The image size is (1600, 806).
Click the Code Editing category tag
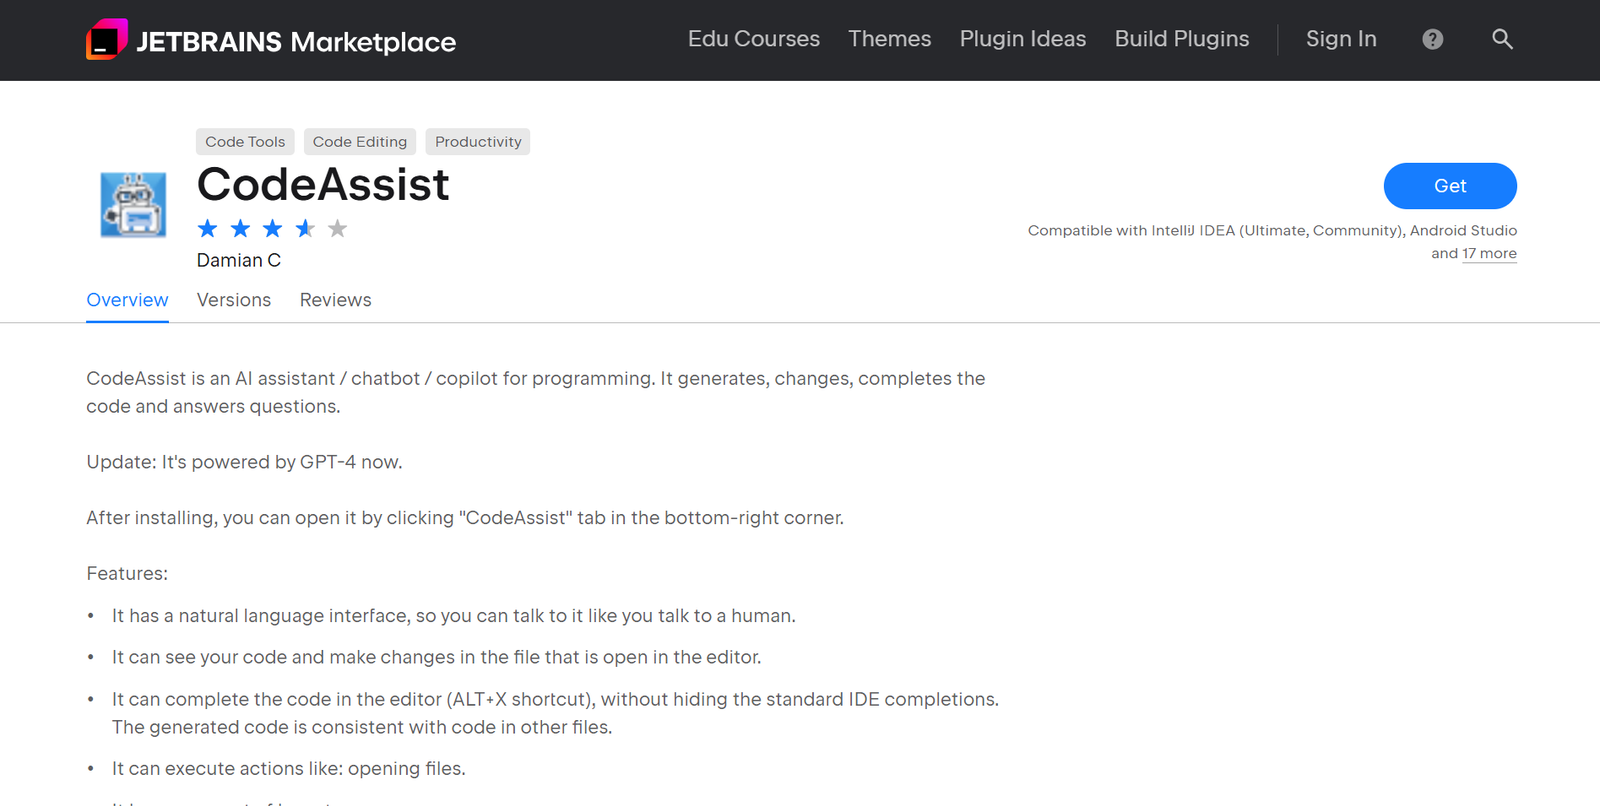[x=360, y=142]
